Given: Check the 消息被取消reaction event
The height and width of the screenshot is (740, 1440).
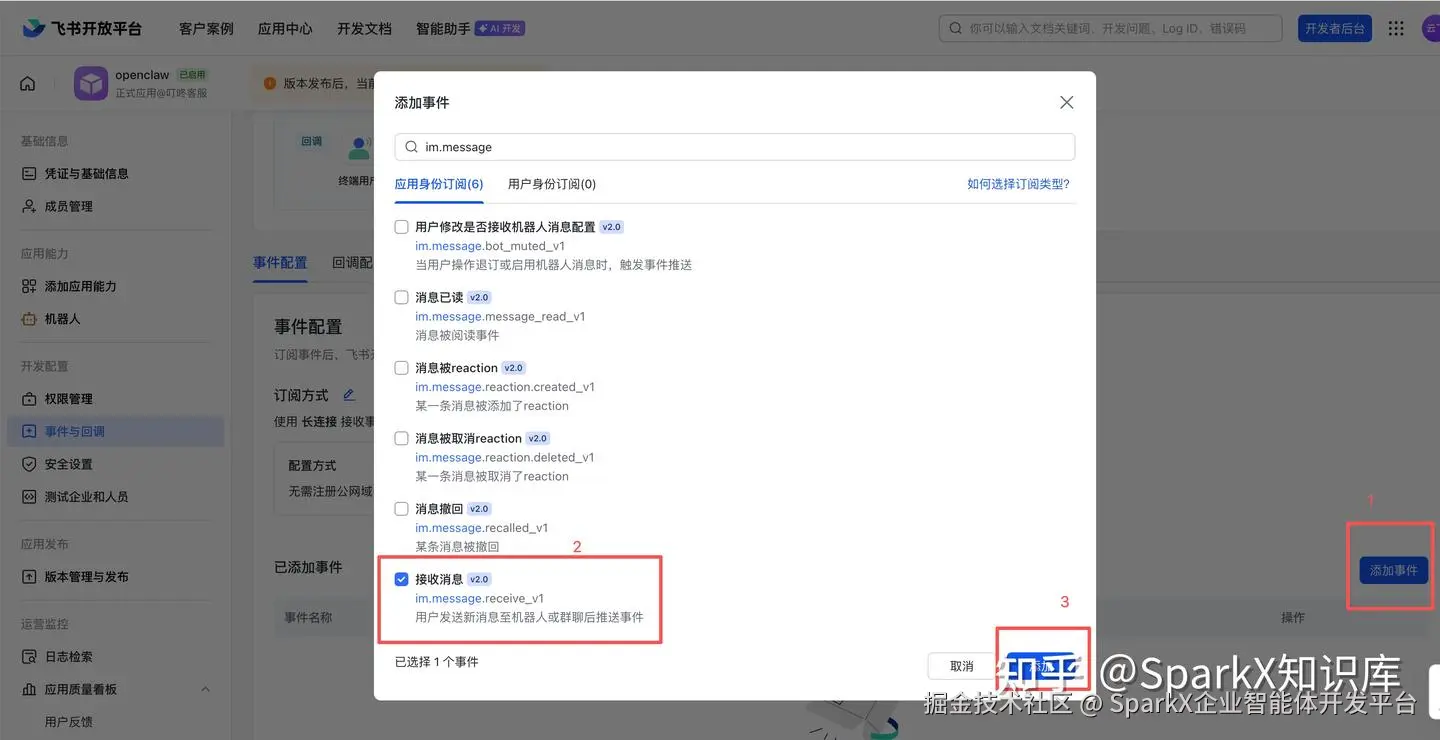Looking at the screenshot, I should (x=402, y=438).
